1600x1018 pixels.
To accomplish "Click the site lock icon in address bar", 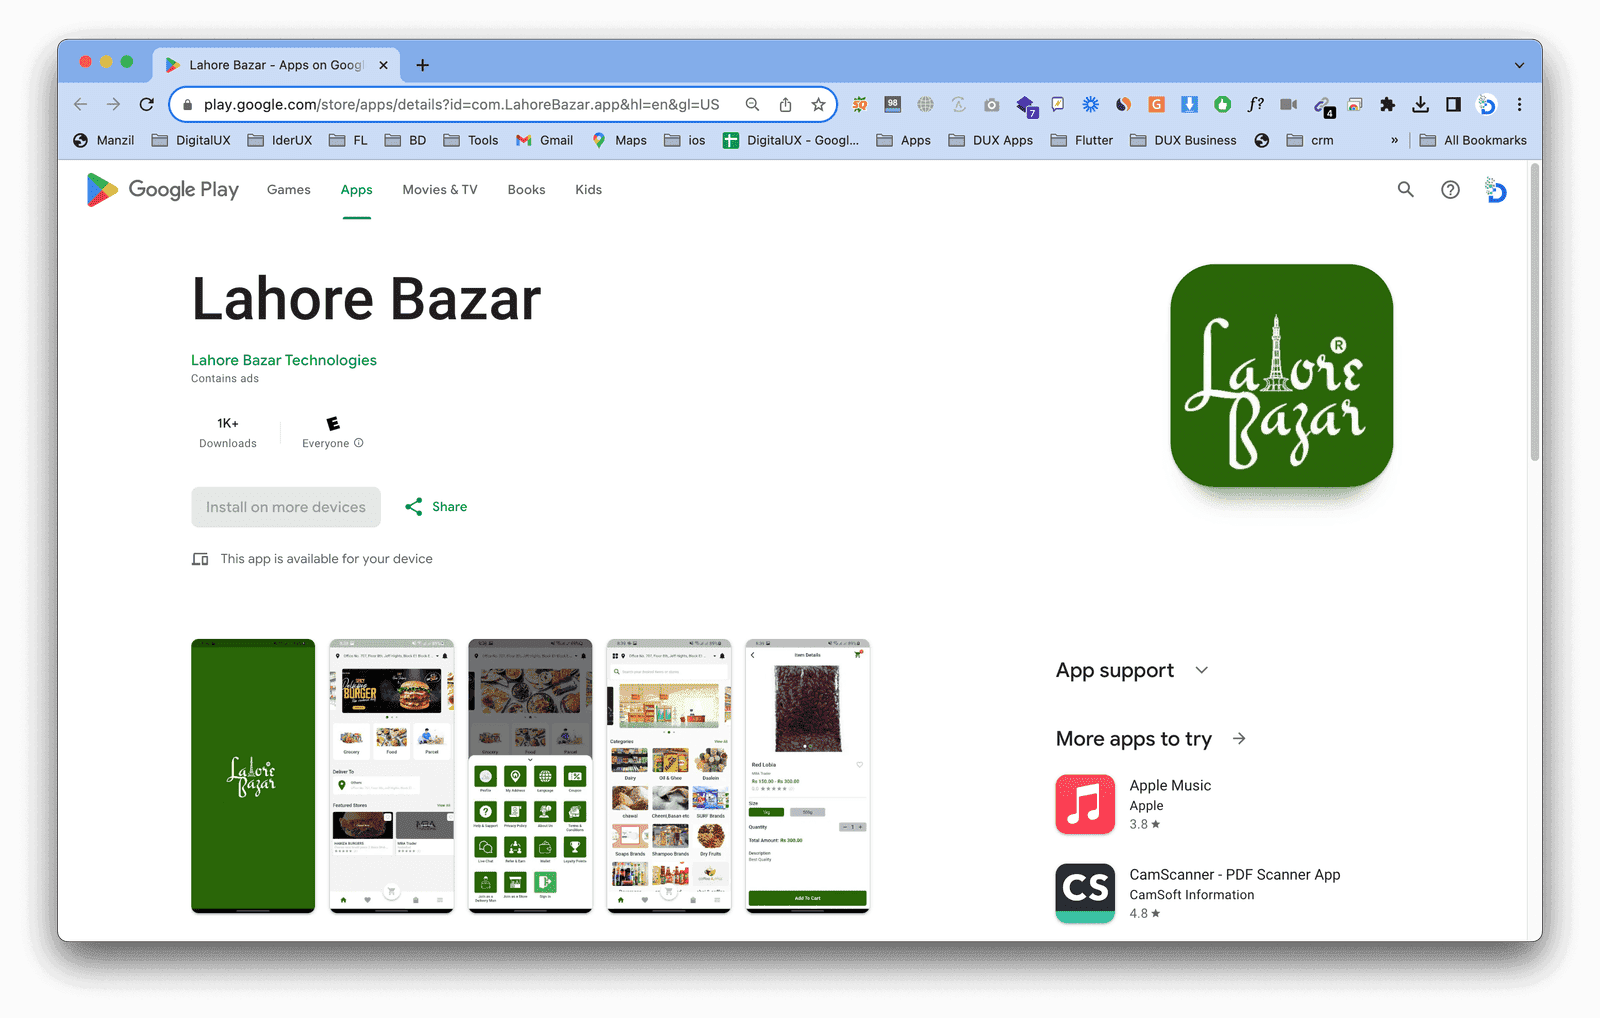I will (187, 104).
